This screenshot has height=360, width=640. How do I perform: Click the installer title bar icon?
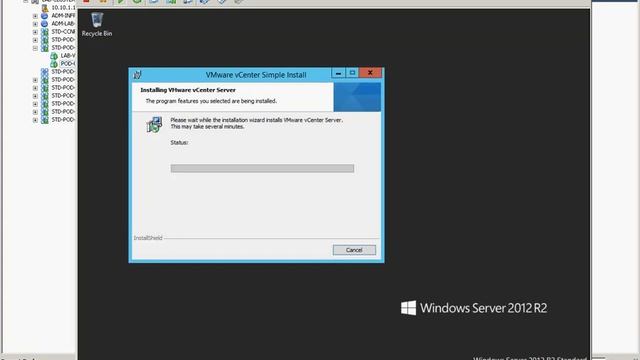[138, 75]
